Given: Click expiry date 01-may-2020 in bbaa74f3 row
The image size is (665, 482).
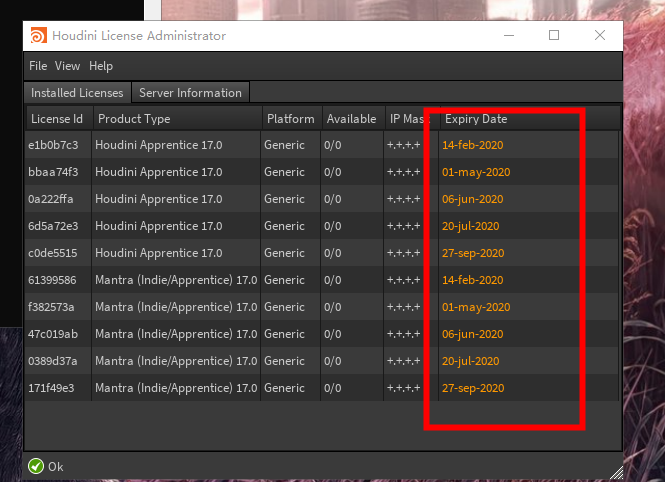Looking at the screenshot, I should tap(476, 172).
